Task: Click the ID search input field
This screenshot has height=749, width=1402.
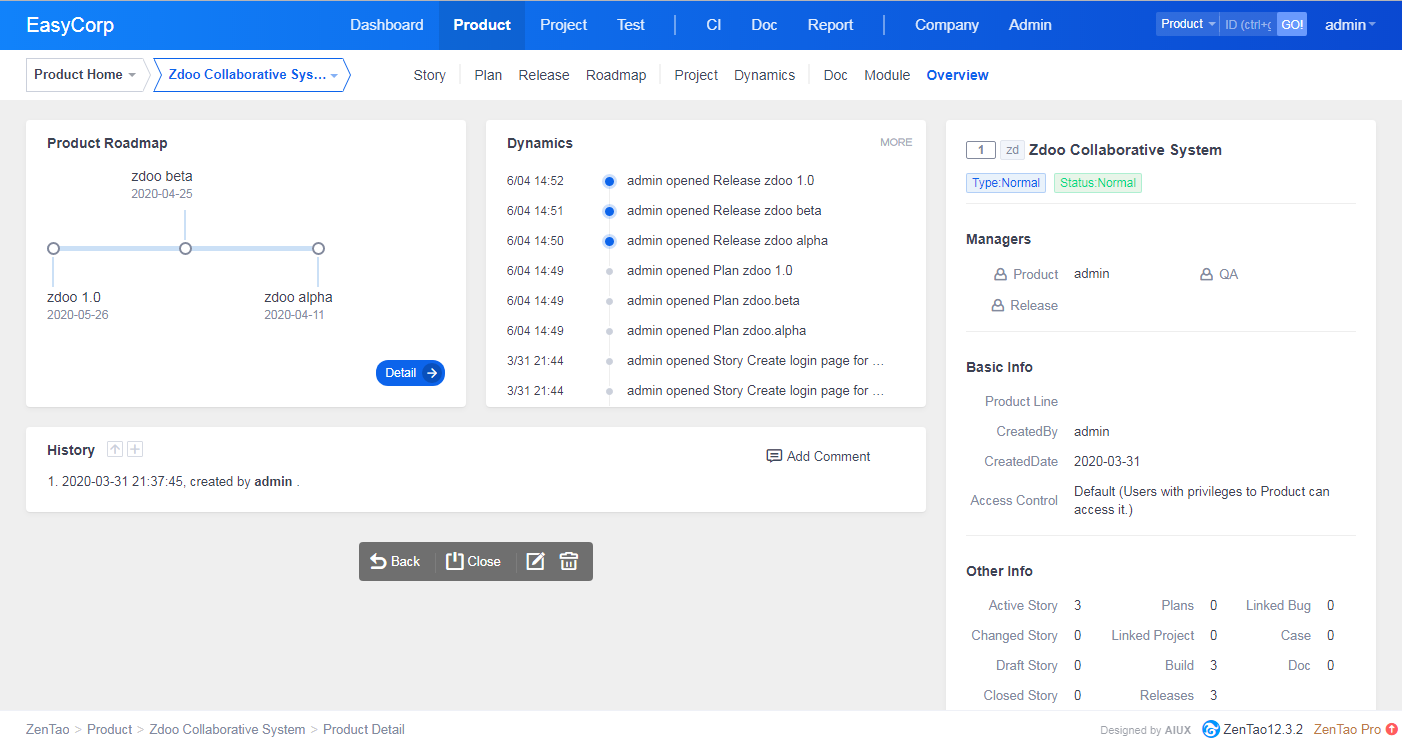Action: [1248, 24]
